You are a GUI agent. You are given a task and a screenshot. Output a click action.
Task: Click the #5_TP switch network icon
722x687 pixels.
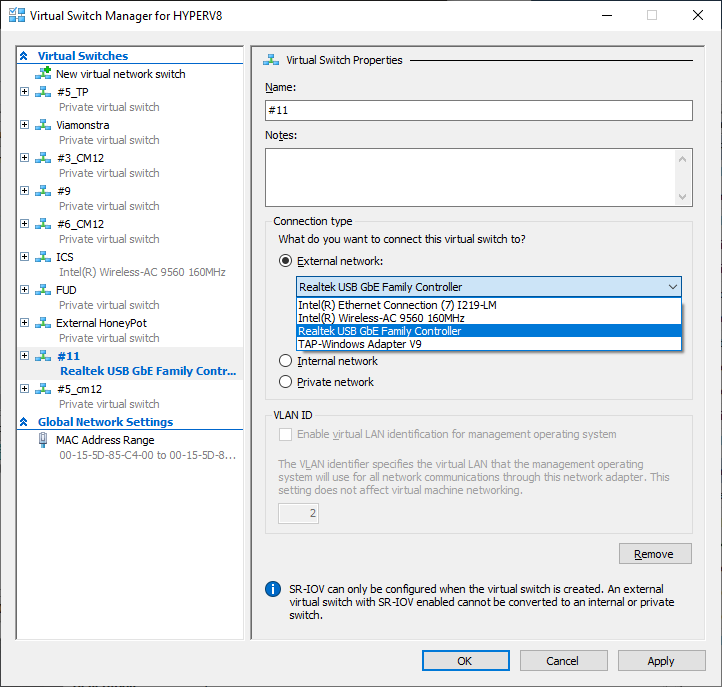click(43, 92)
